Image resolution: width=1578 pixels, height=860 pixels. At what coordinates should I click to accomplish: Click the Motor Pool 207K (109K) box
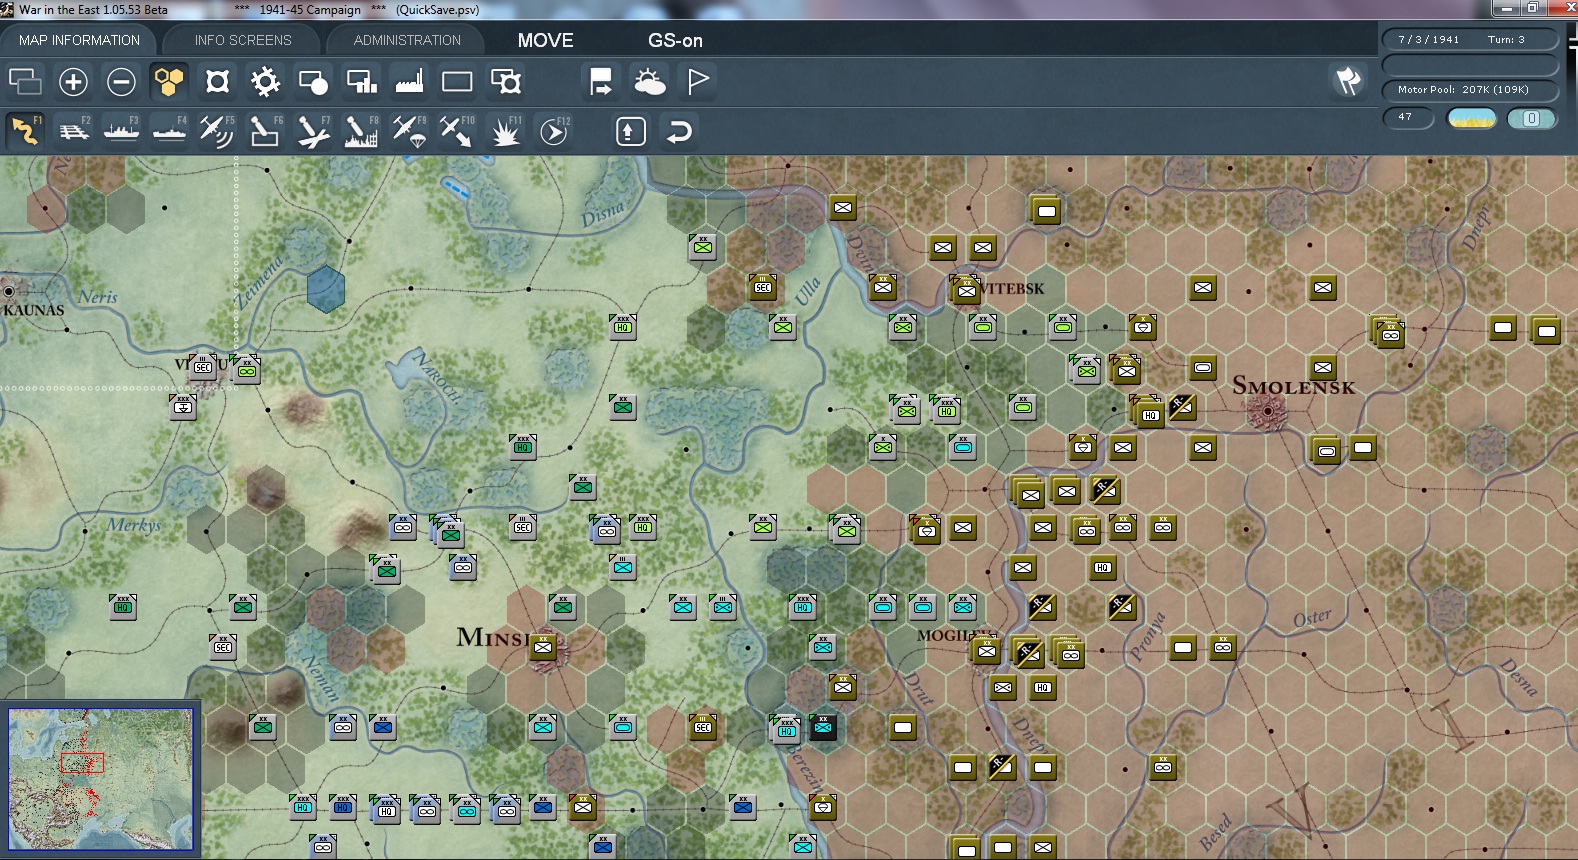pyautogui.click(x=1470, y=90)
